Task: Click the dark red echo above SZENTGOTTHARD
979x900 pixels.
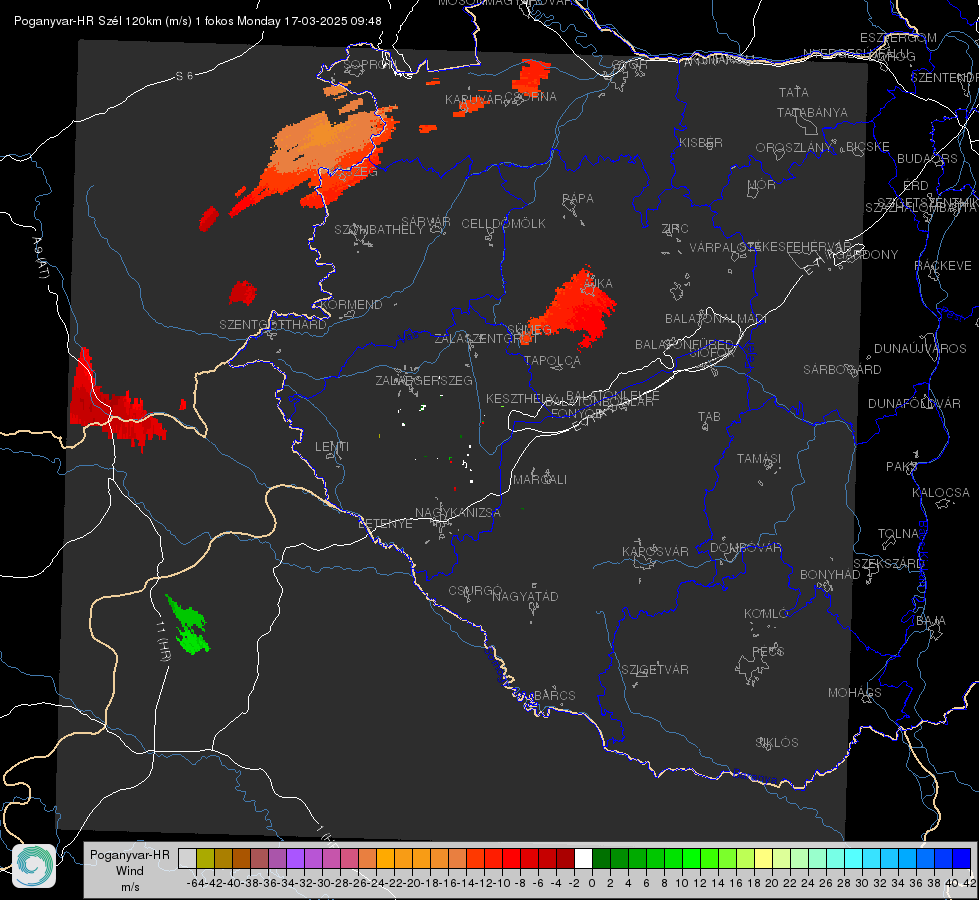Action: point(242,293)
